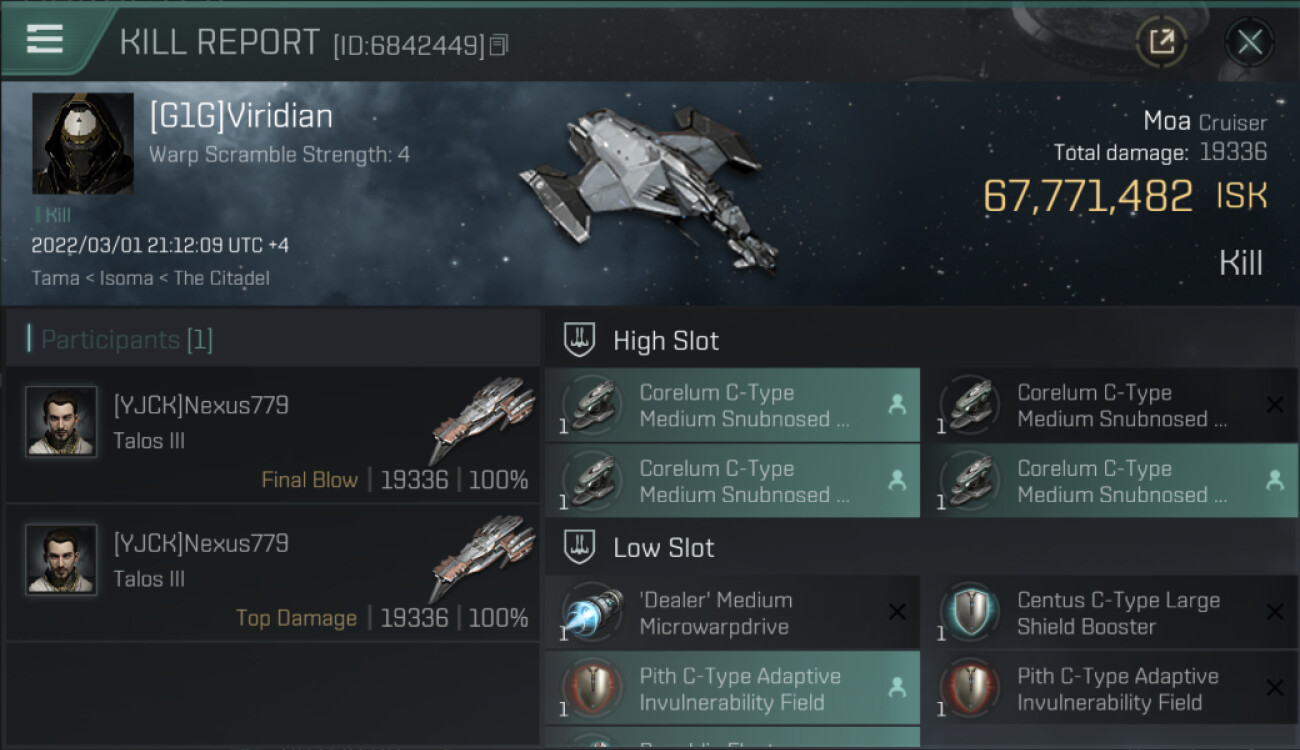Click the Tama system location link
The height and width of the screenshot is (750, 1300).
56,278
